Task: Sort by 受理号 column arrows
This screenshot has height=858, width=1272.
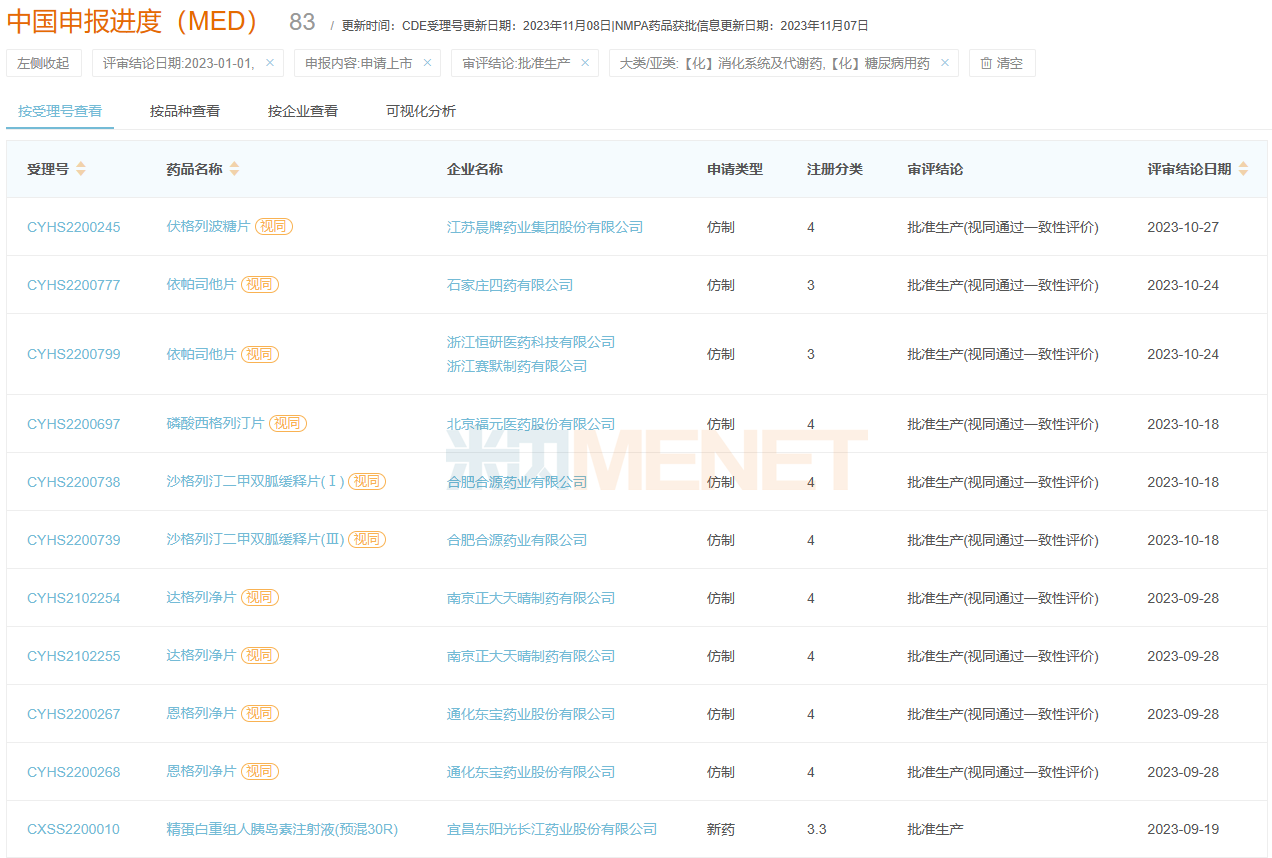Action: [x=81, y=169]
